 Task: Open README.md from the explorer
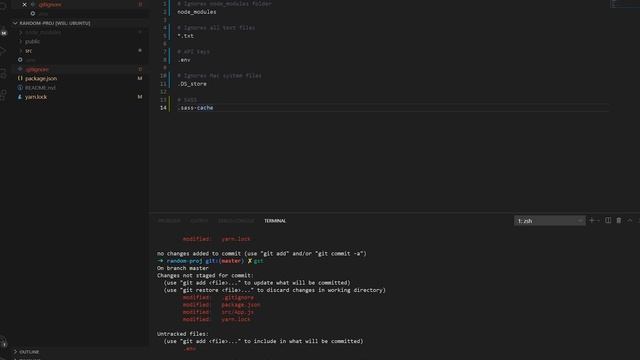point(40,88)
